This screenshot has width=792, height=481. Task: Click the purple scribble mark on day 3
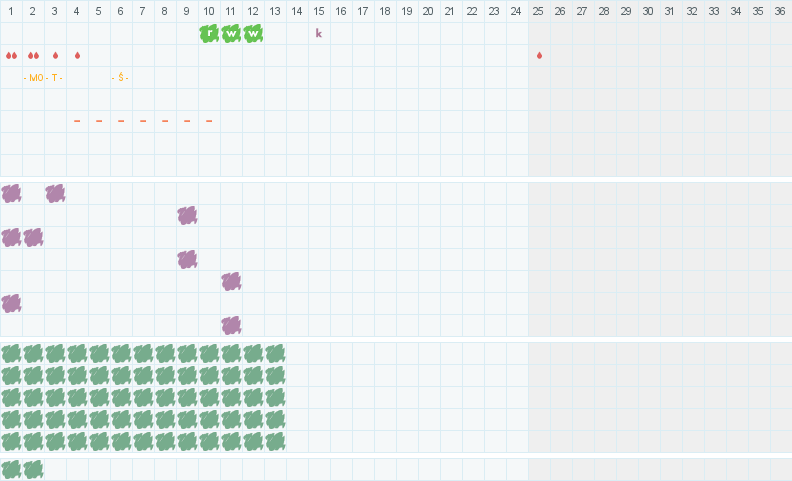click(55, 193)
